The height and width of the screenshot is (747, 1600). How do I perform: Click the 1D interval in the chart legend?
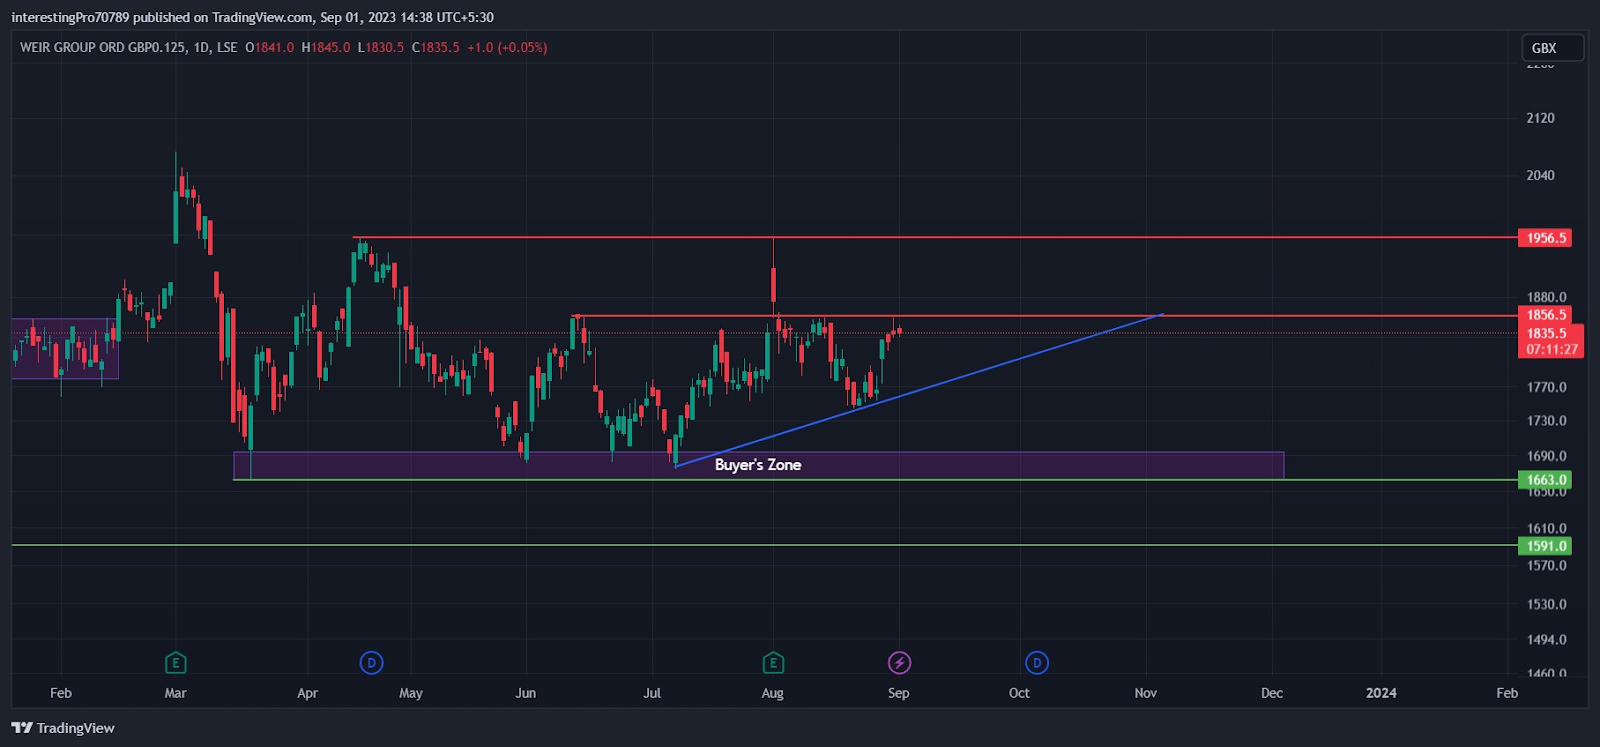point(201,47)
